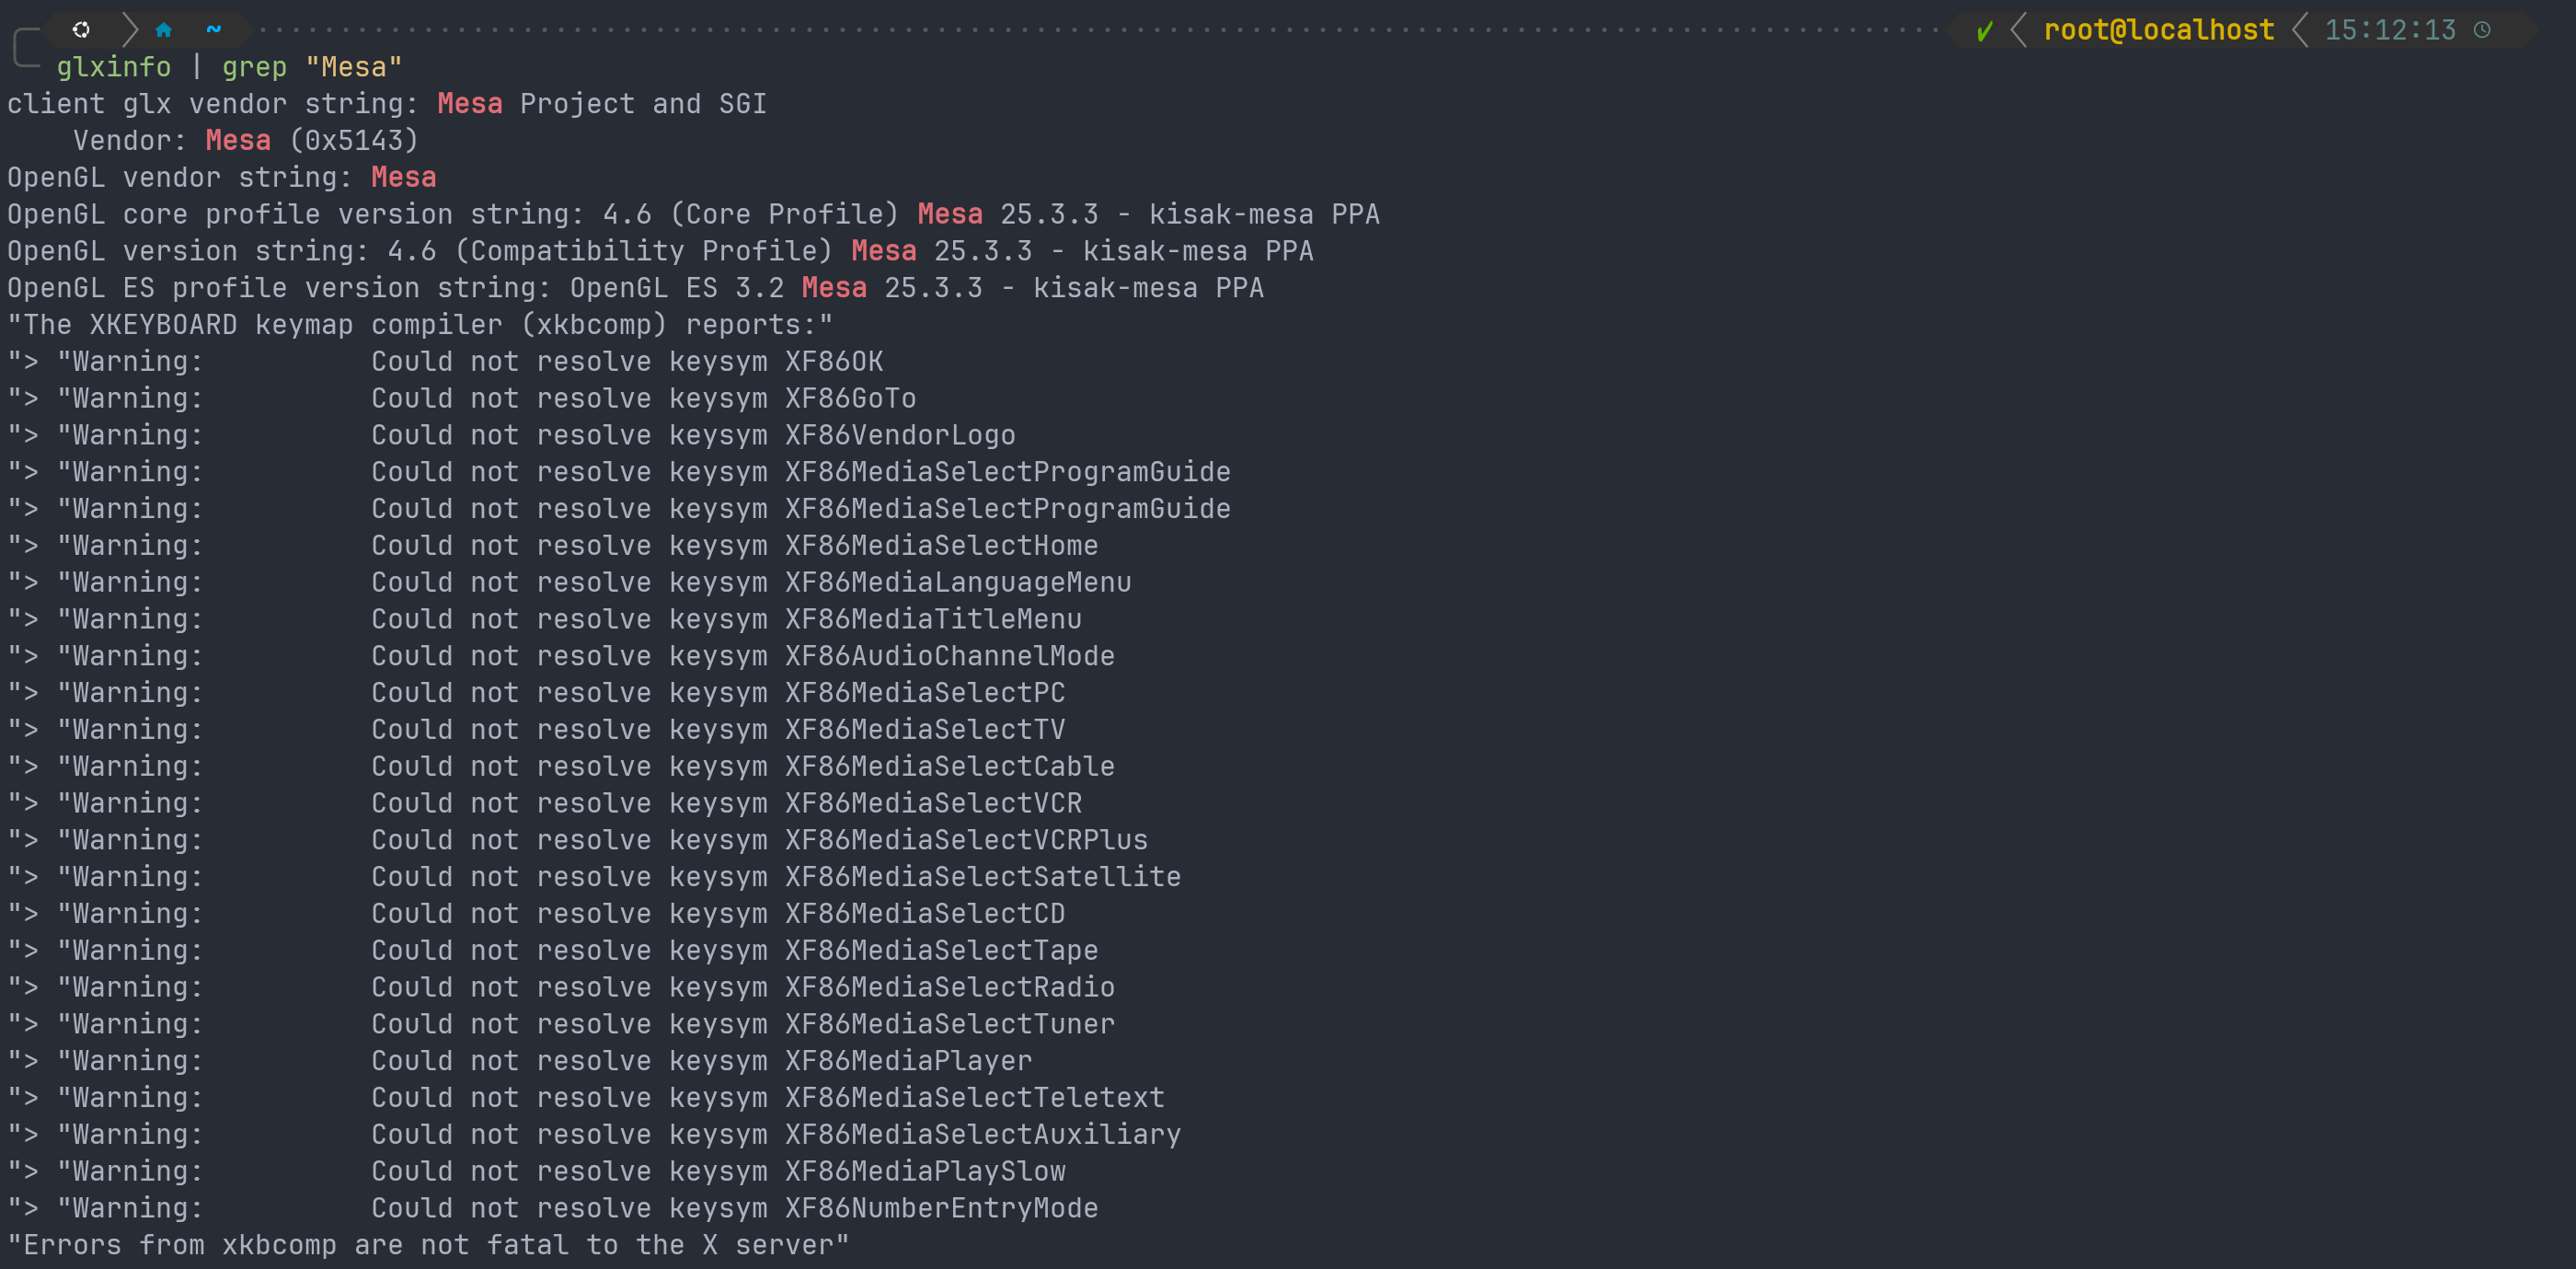Image resolution: width=2576 pixels, height=1269 pixels.
Task: Click the green checkmark status icon
Action: (x=1984, y=31)
